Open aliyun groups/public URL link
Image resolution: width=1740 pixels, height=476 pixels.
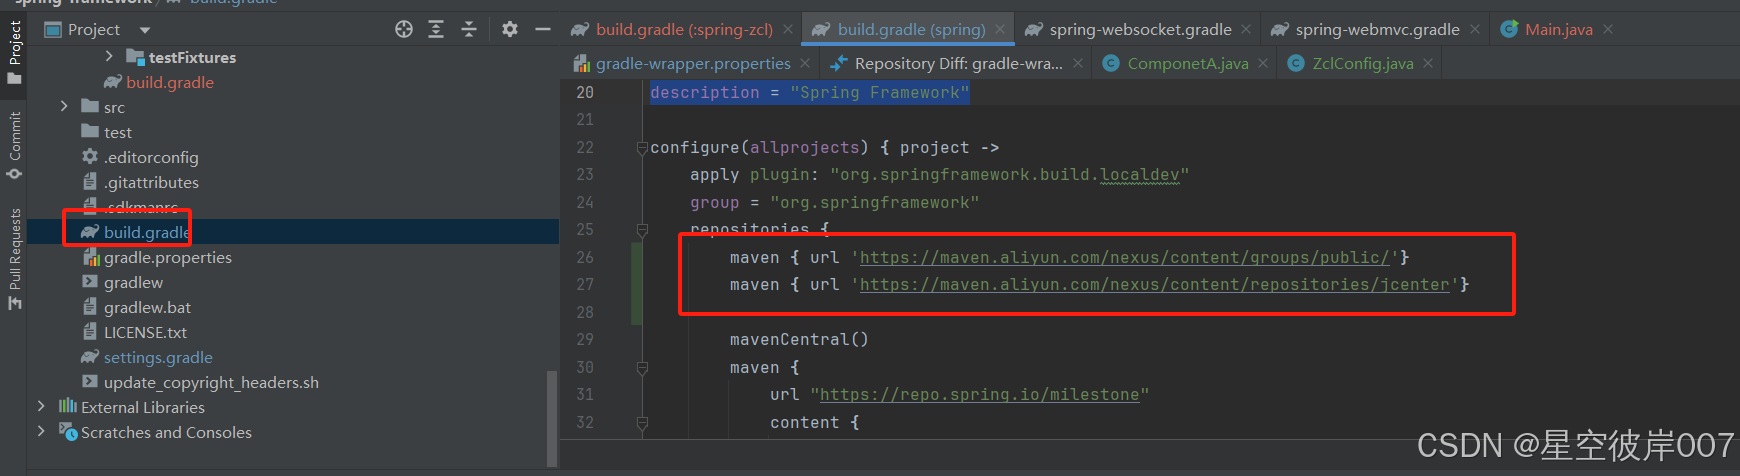(x=1124, y=257)
